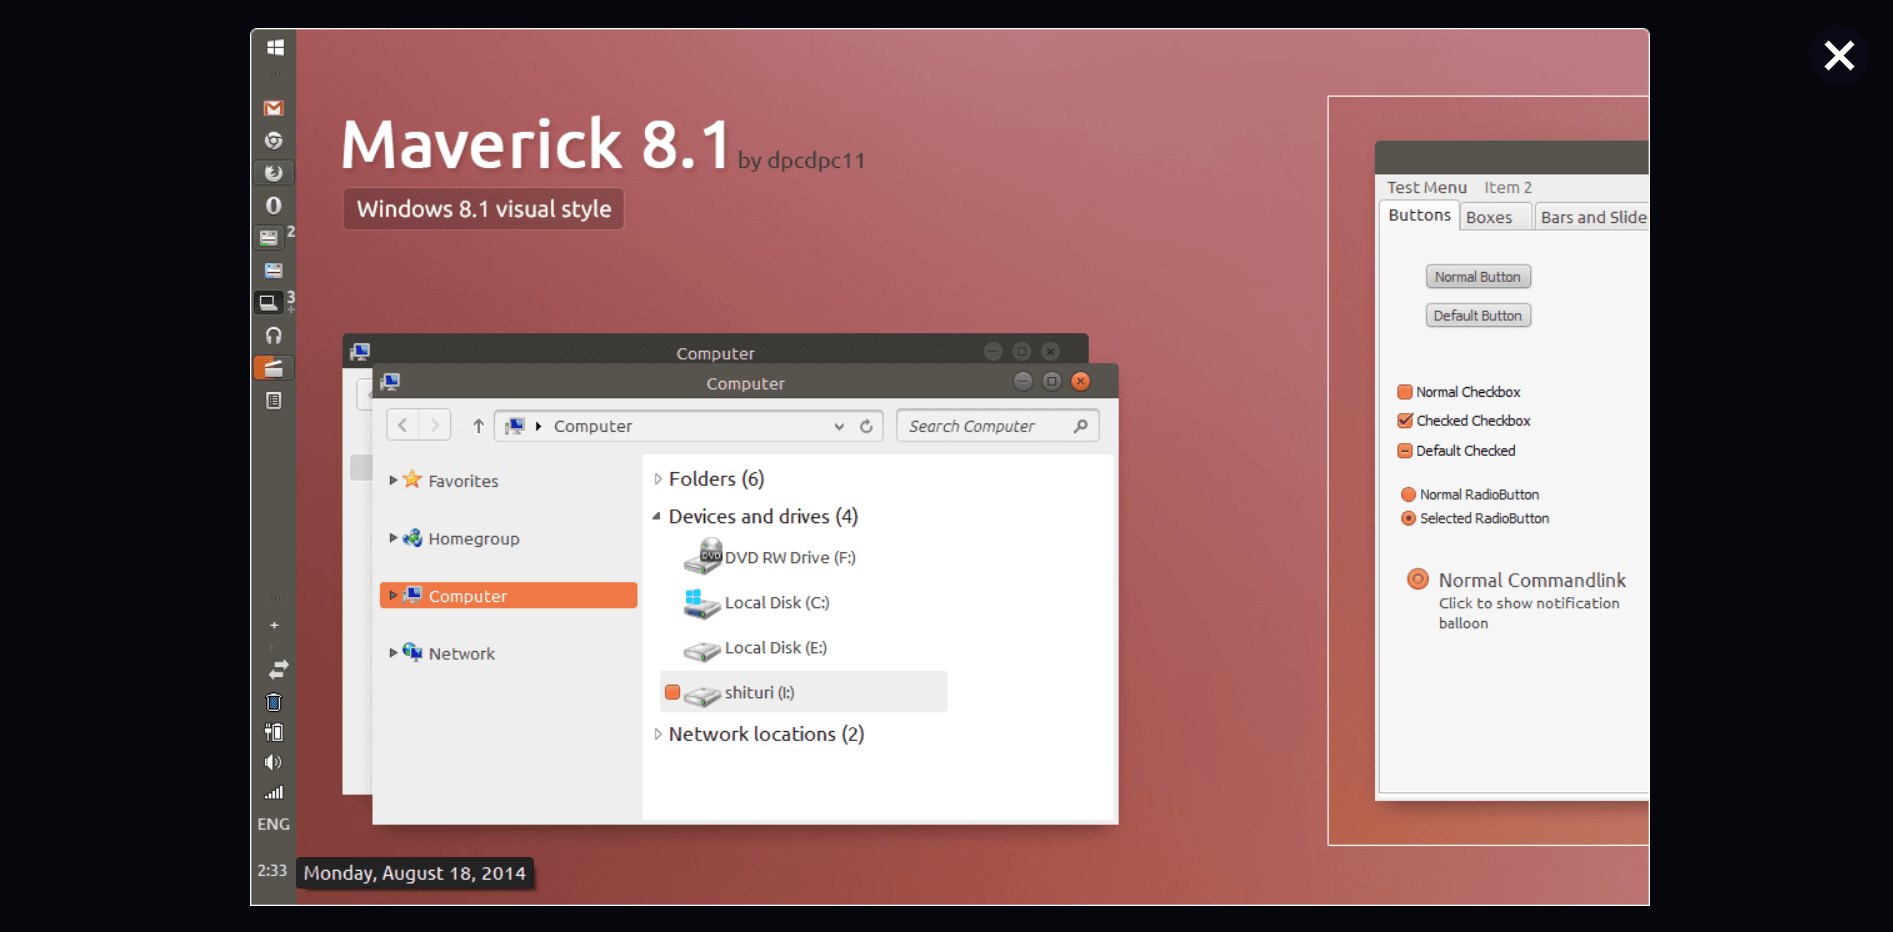This screenshot has height=932, width=1893.
Task: Launch Chrome from the taskbar
Action: point(273,141)
